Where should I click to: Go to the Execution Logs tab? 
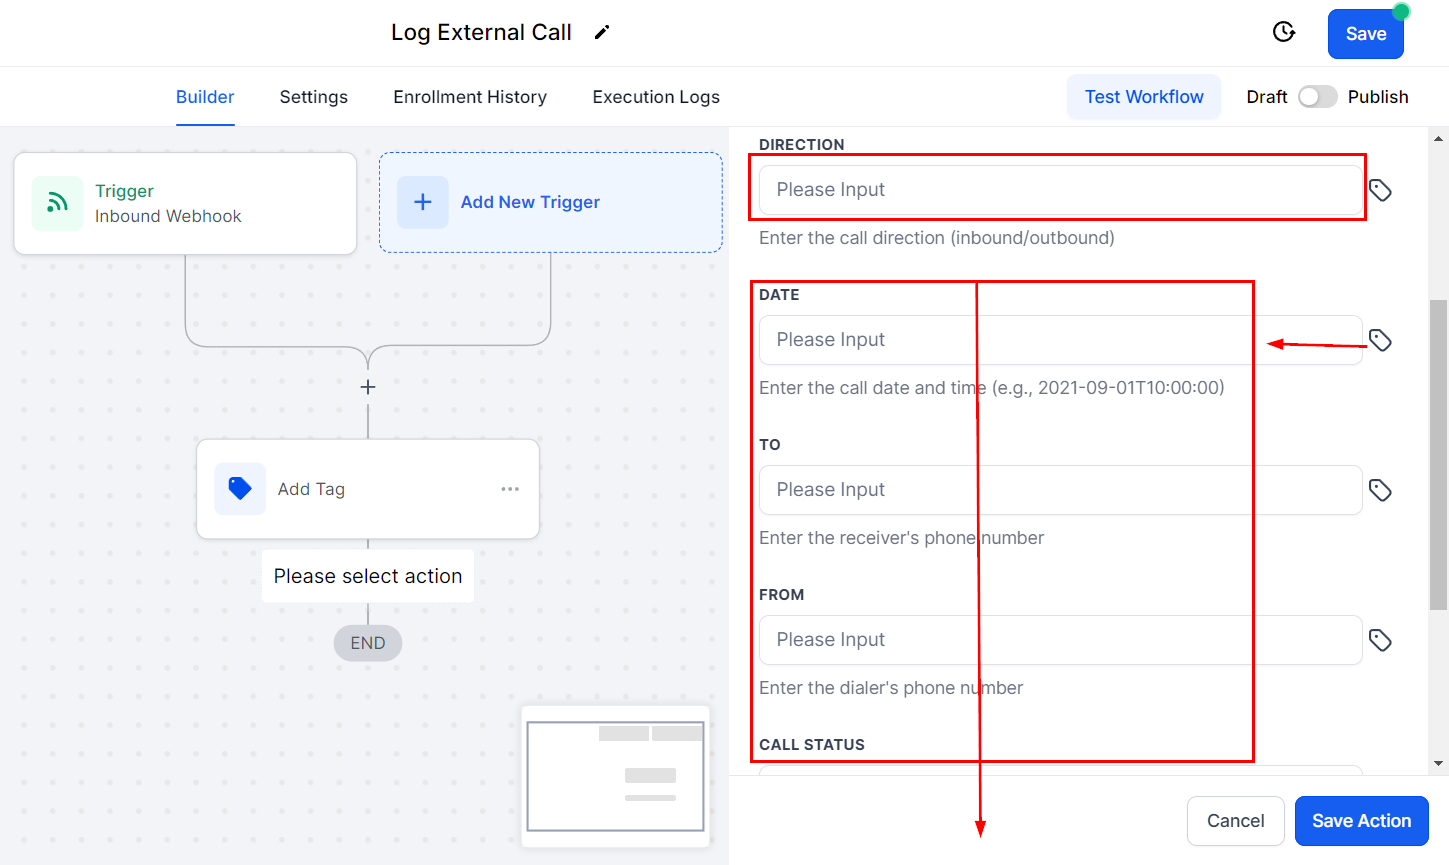pyautogui.click(x=656, y=97)
